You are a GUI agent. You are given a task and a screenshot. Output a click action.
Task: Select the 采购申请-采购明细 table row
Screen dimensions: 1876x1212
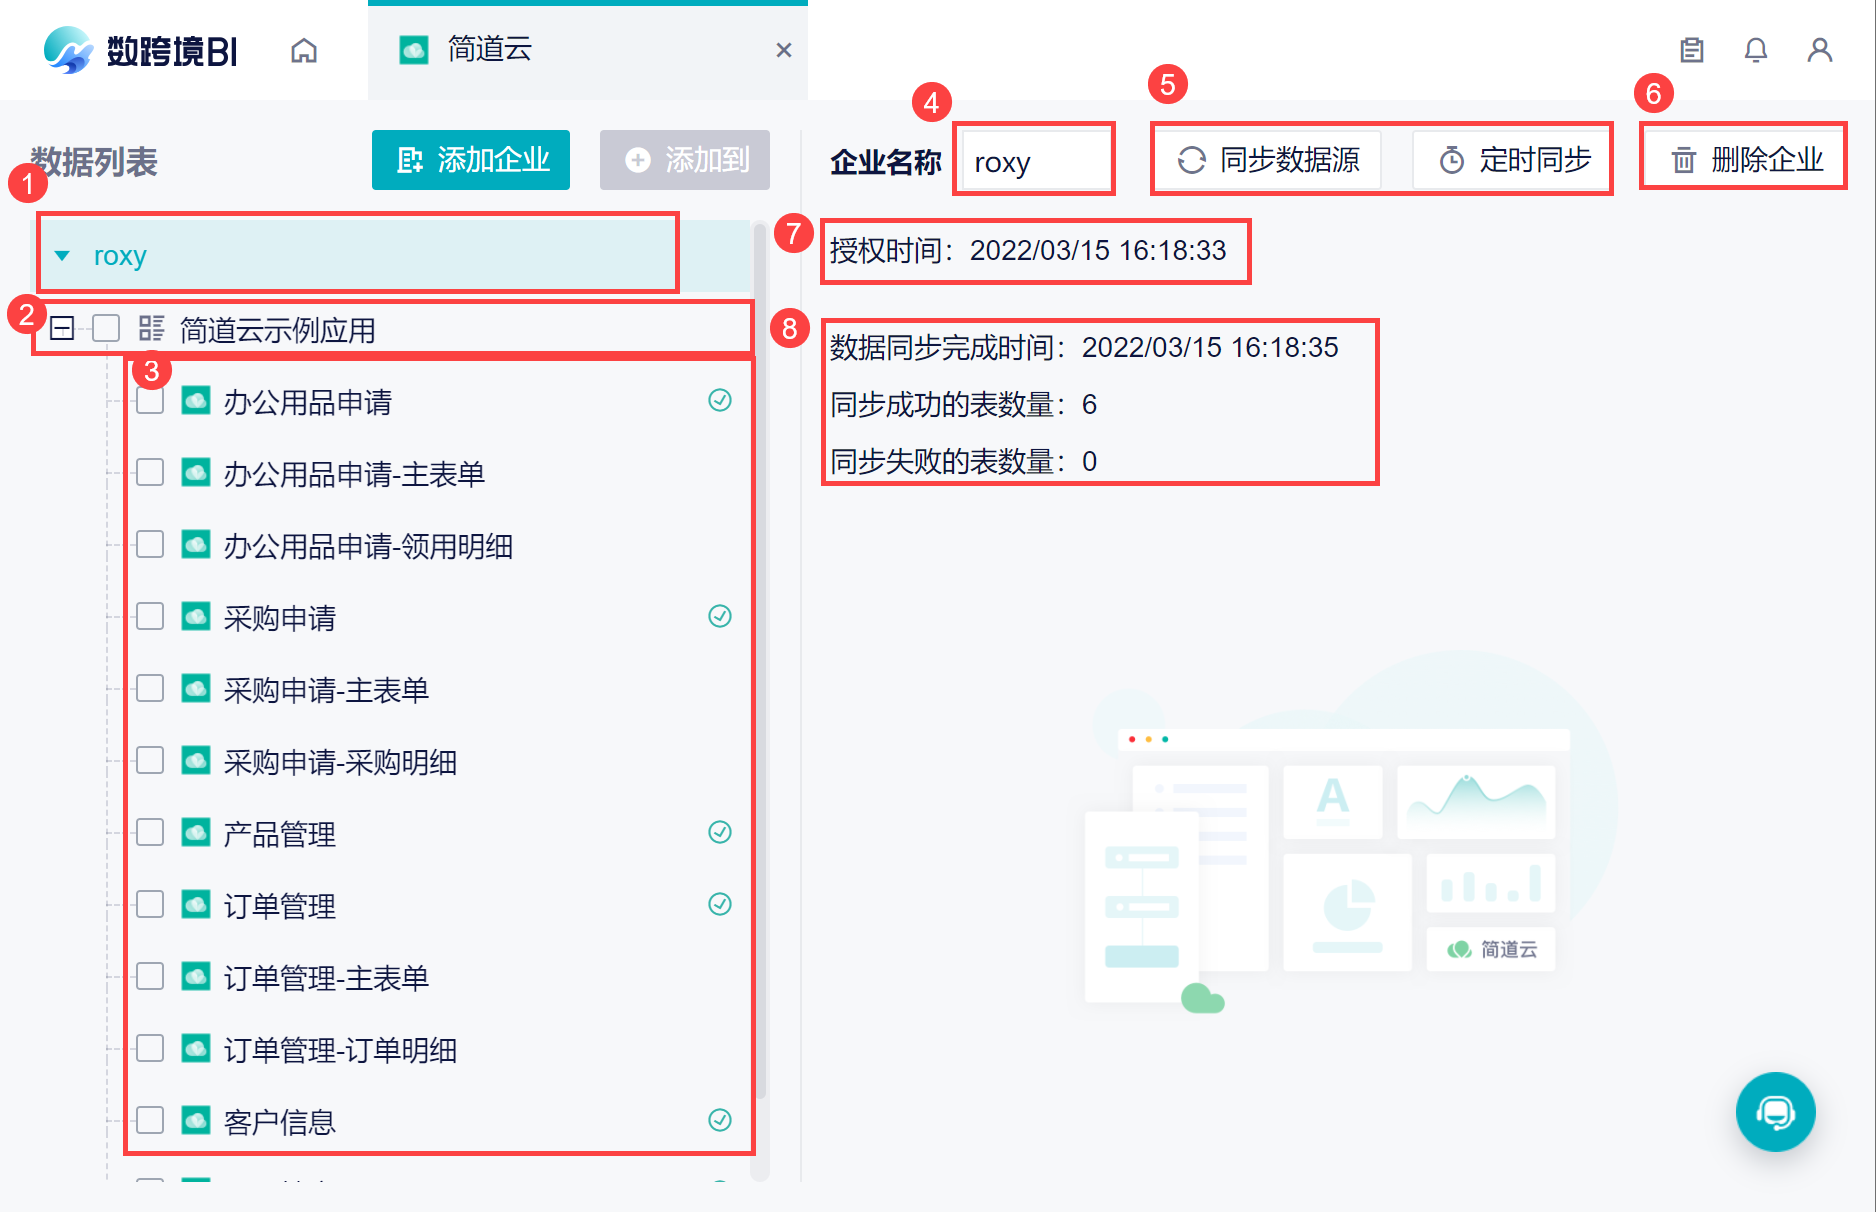pos(439,761)
